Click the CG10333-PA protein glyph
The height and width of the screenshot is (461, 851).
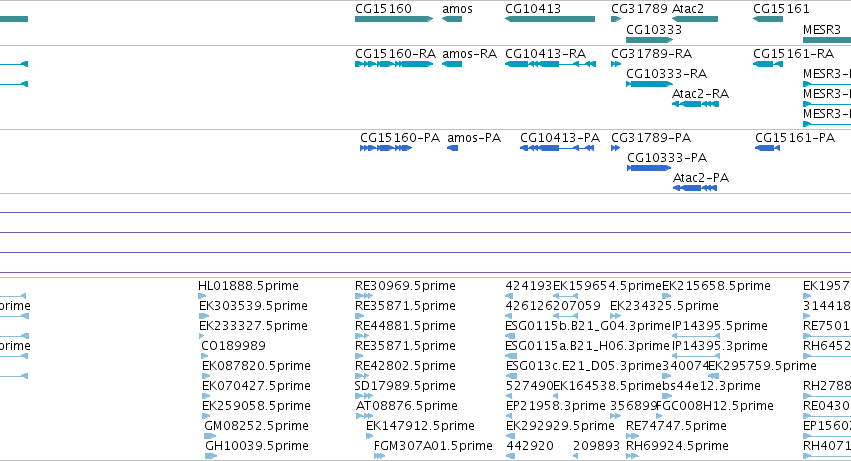click(x=649, y=168)
